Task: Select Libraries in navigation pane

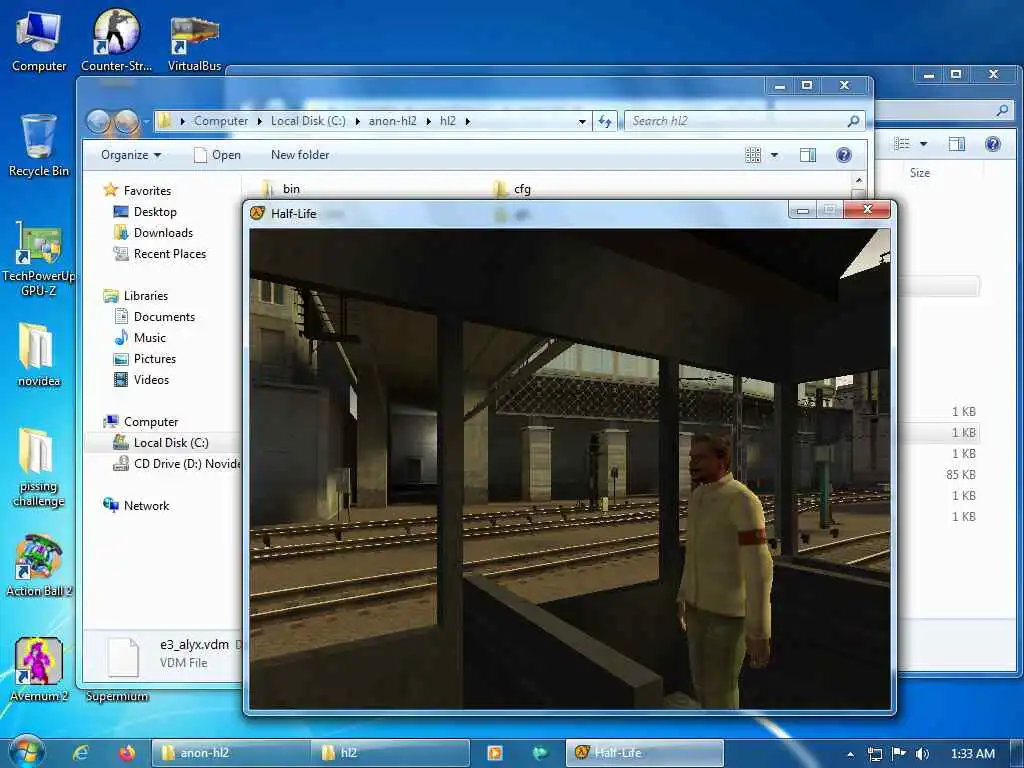Action: [x=136, y=296]
